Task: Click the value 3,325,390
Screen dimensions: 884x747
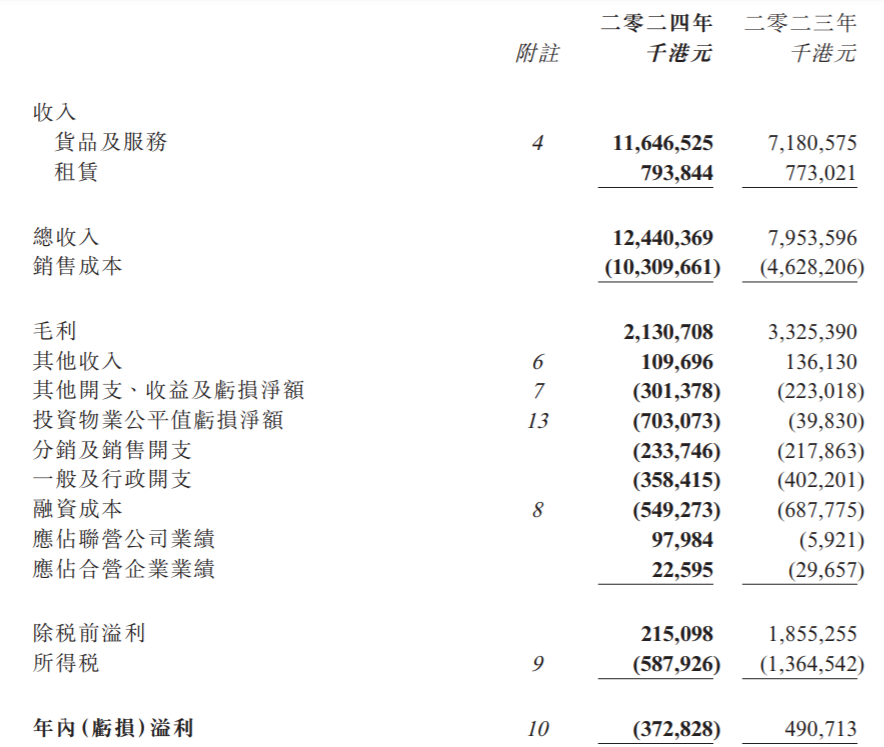Action: tap(812, 332)
